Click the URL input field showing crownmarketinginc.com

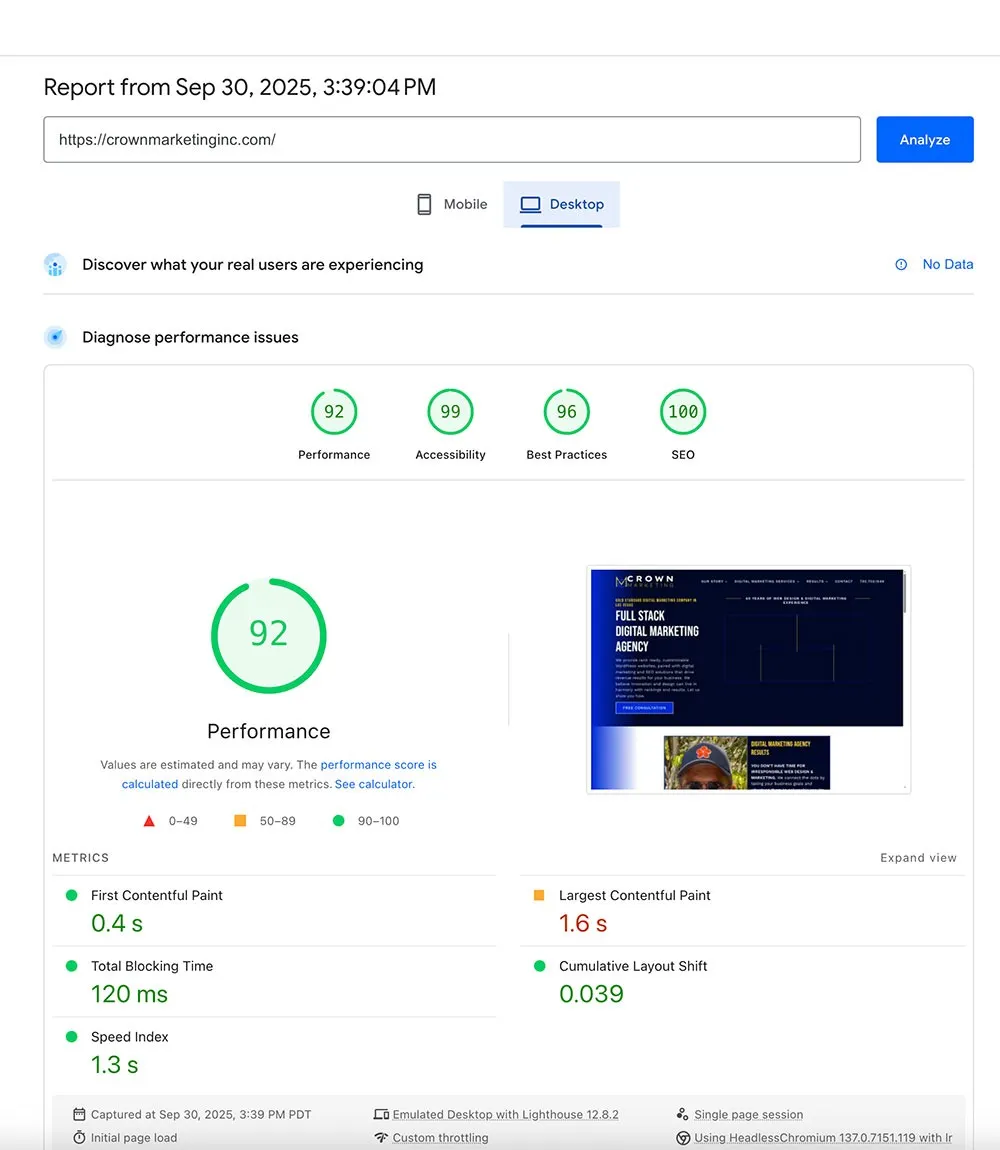[451, 139]
